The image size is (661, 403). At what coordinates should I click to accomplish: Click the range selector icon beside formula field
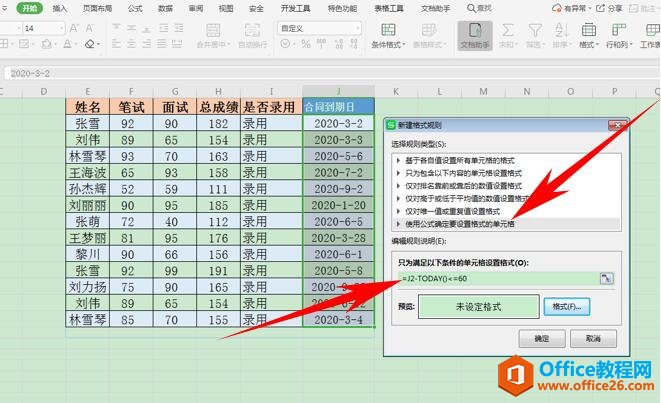pos(606,276)
